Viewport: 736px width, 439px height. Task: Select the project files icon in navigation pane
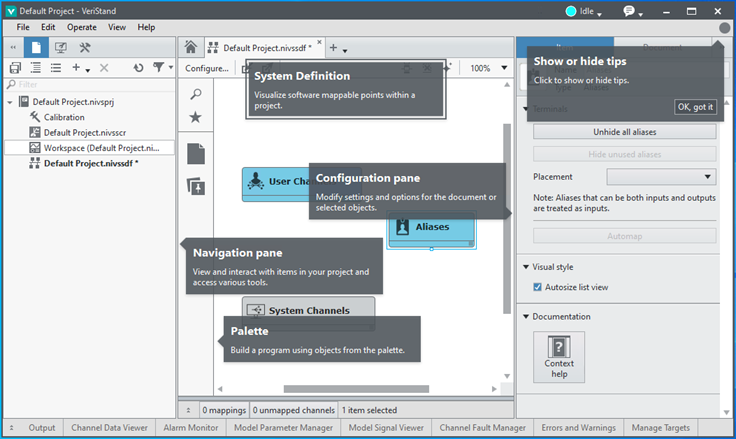pos(36,47)
